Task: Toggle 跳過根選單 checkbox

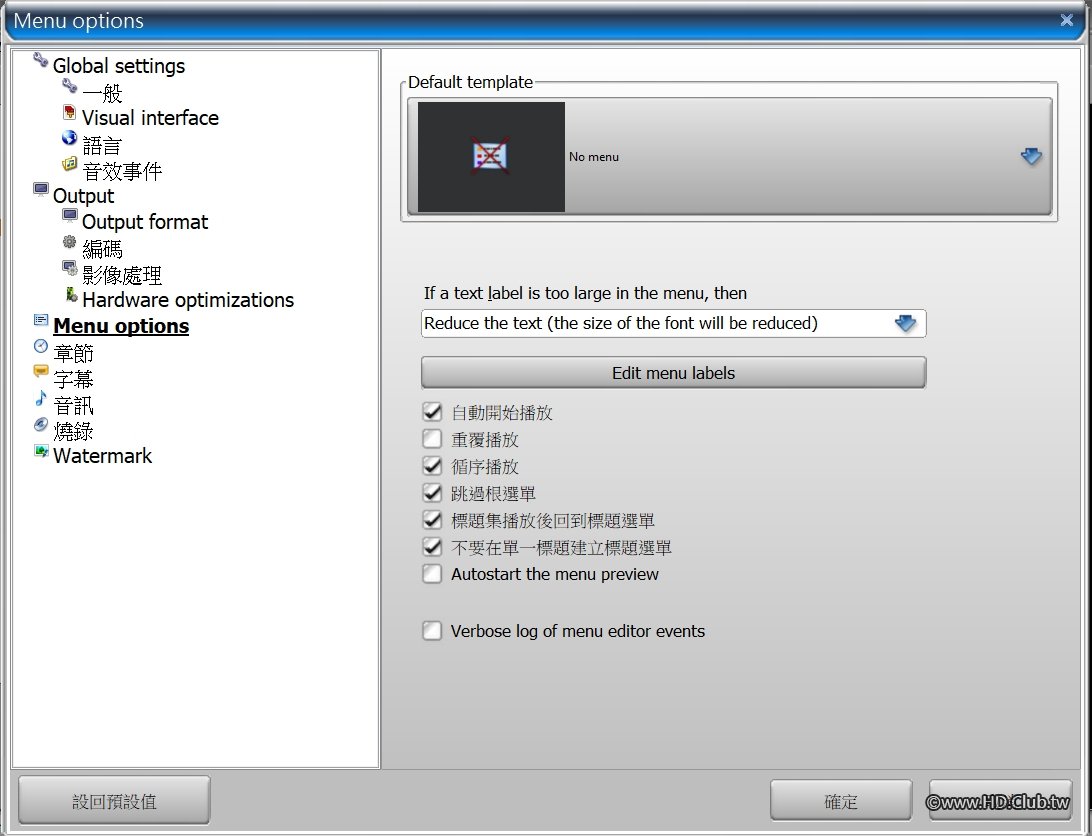Action: (432, 493)
